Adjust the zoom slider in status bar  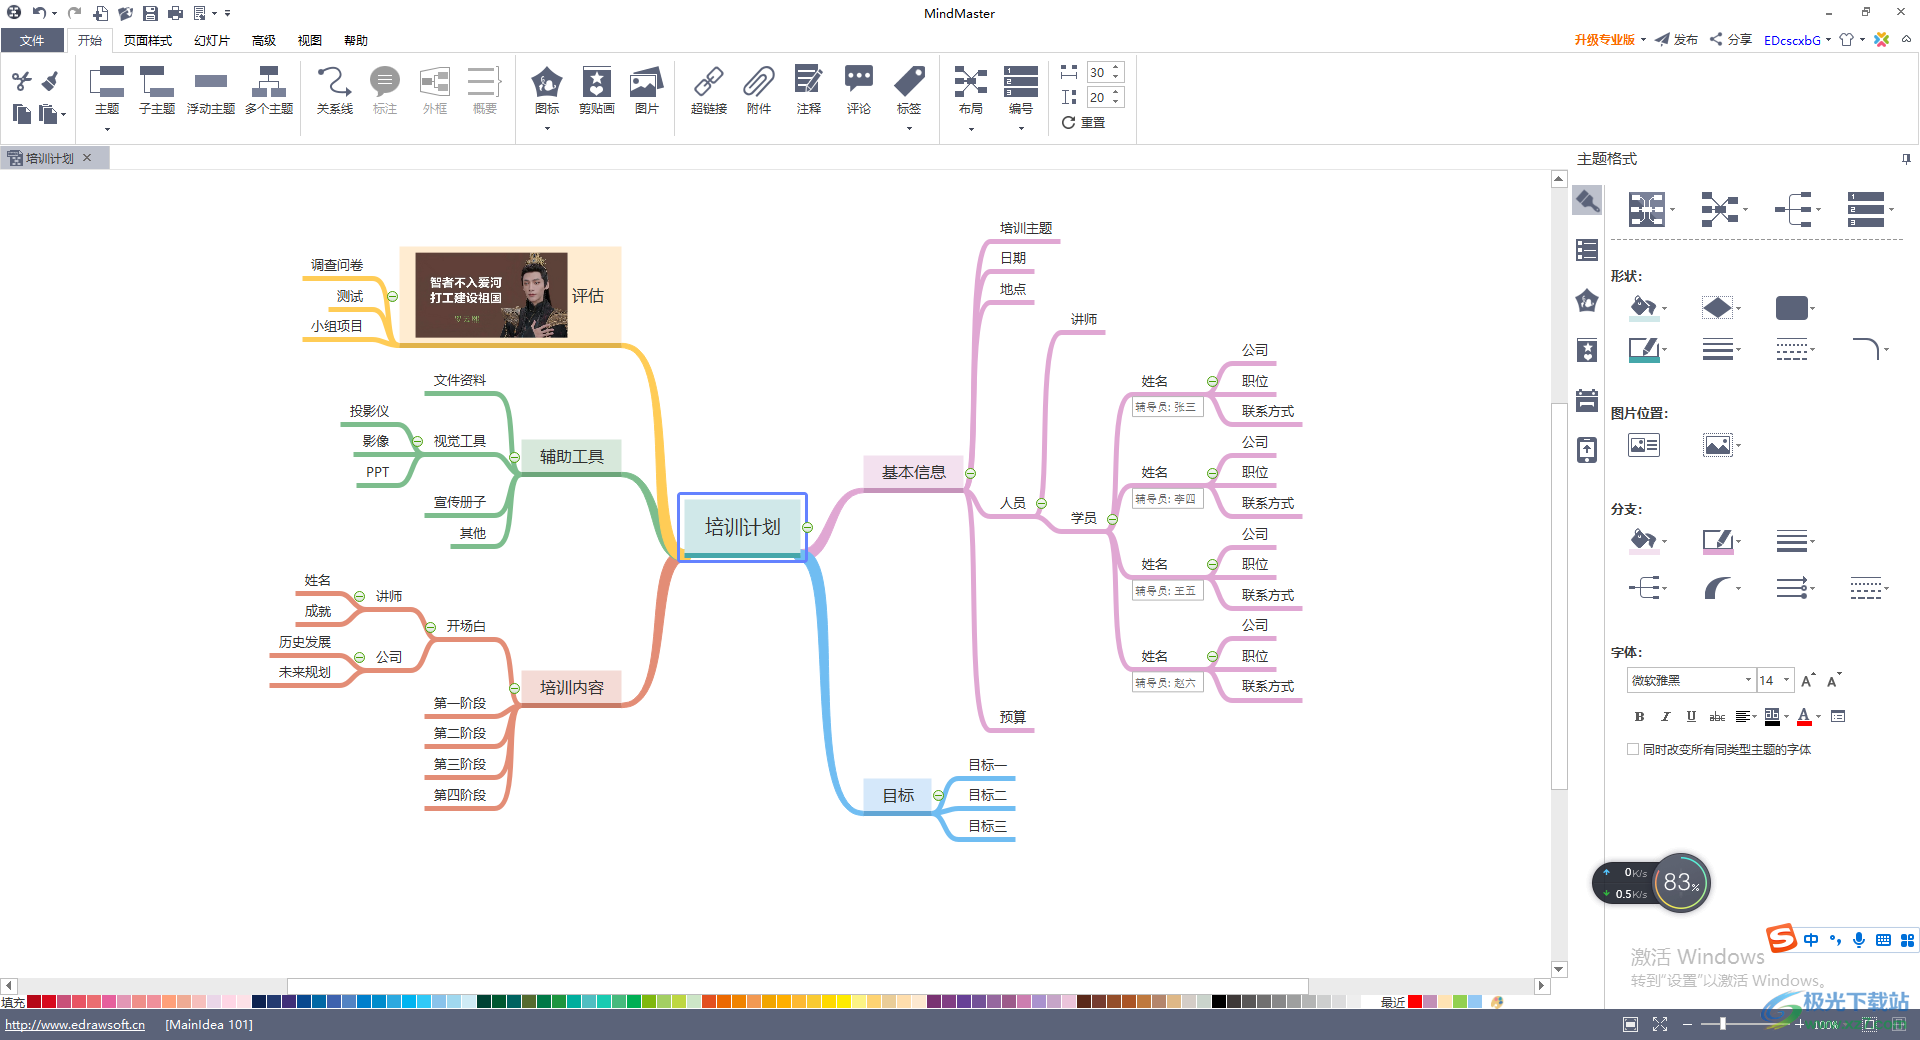coord(1722,1024)
